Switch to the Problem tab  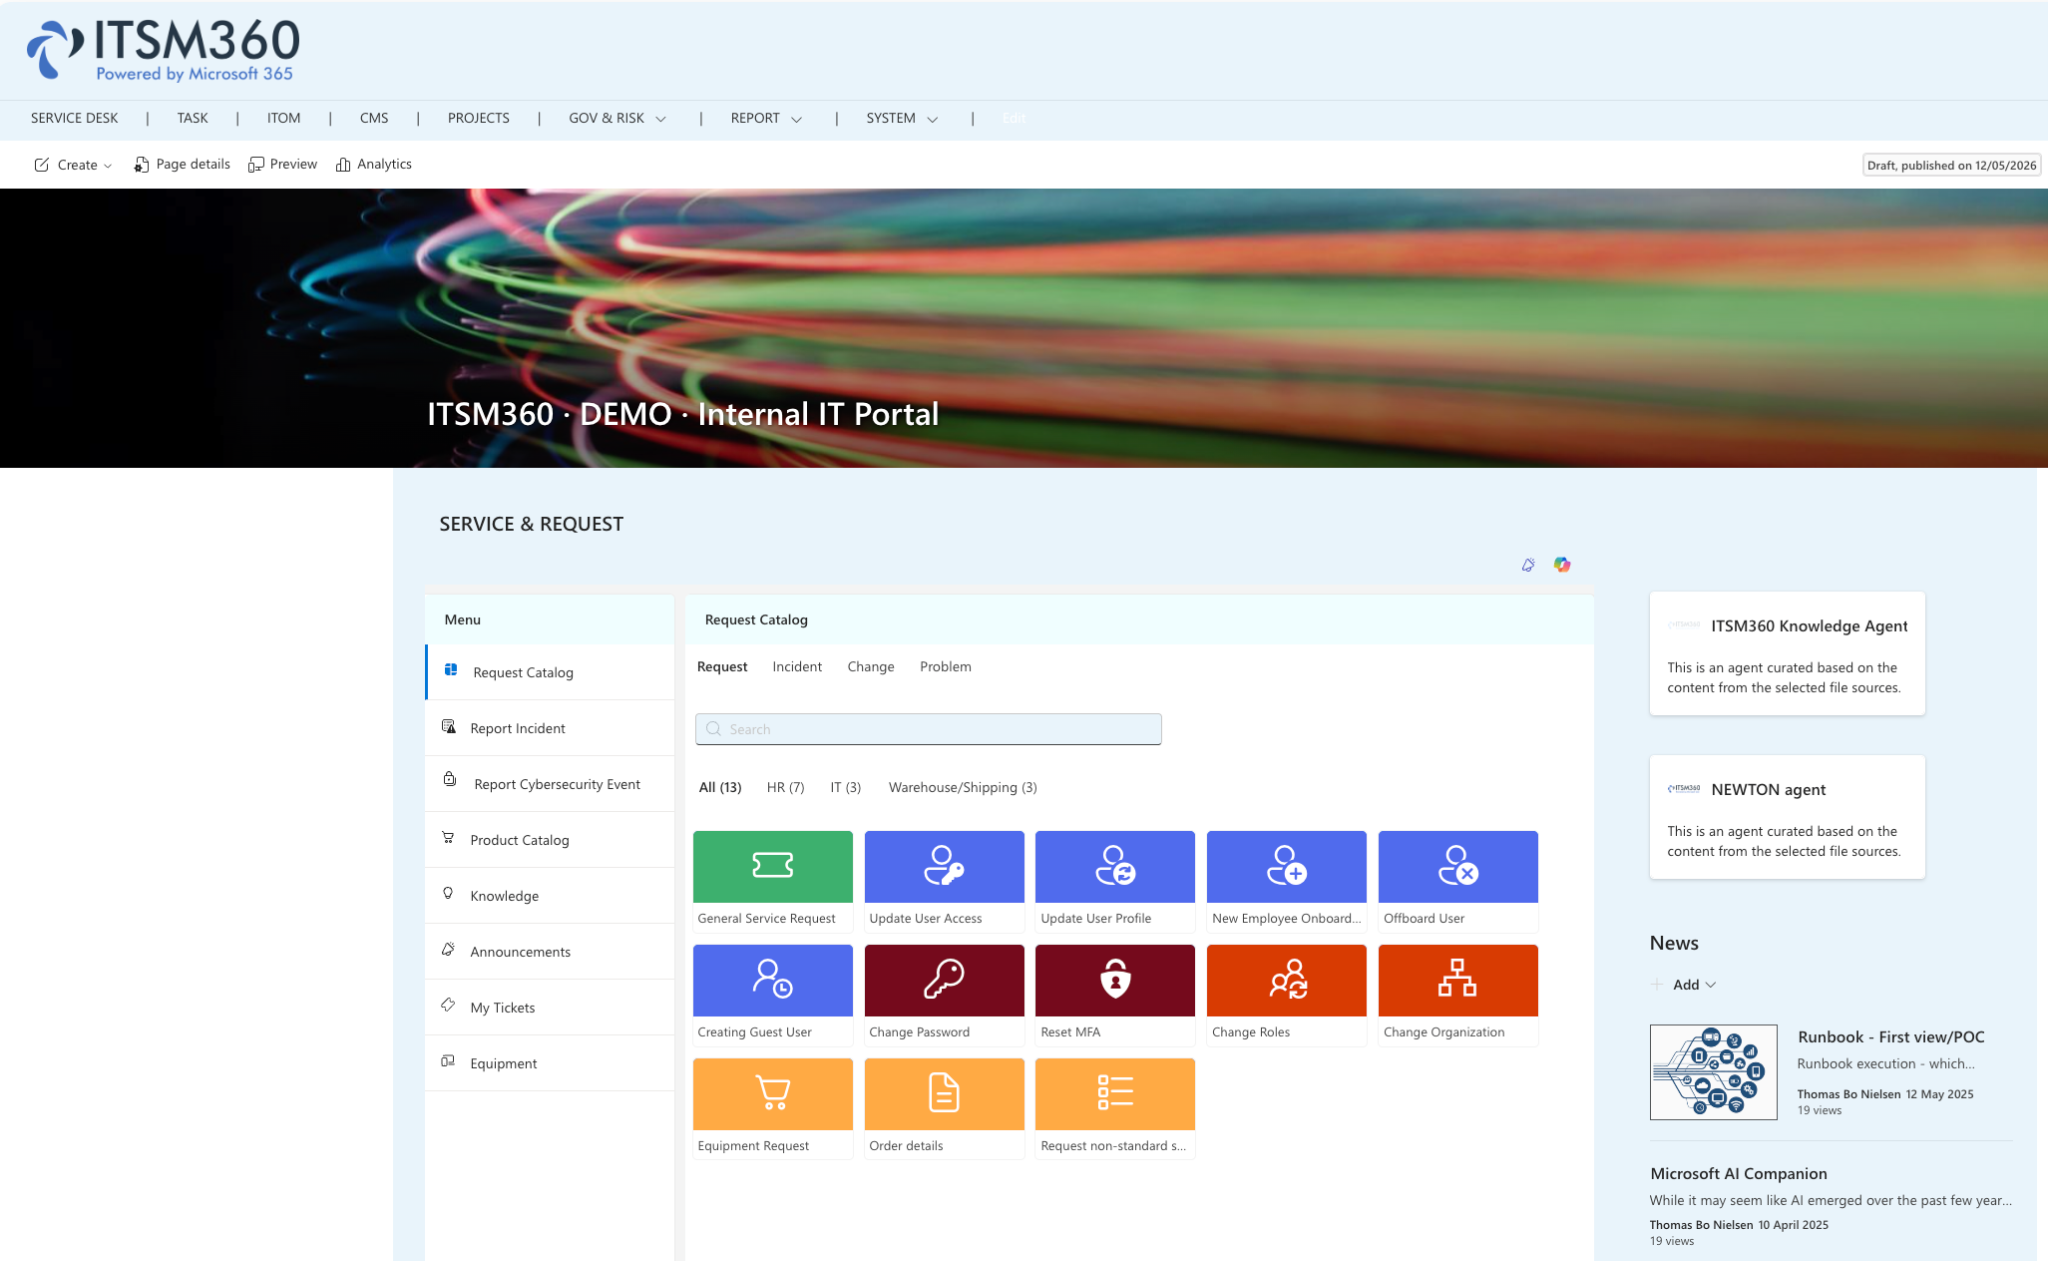pyautogui.click(x=945, y=667)
